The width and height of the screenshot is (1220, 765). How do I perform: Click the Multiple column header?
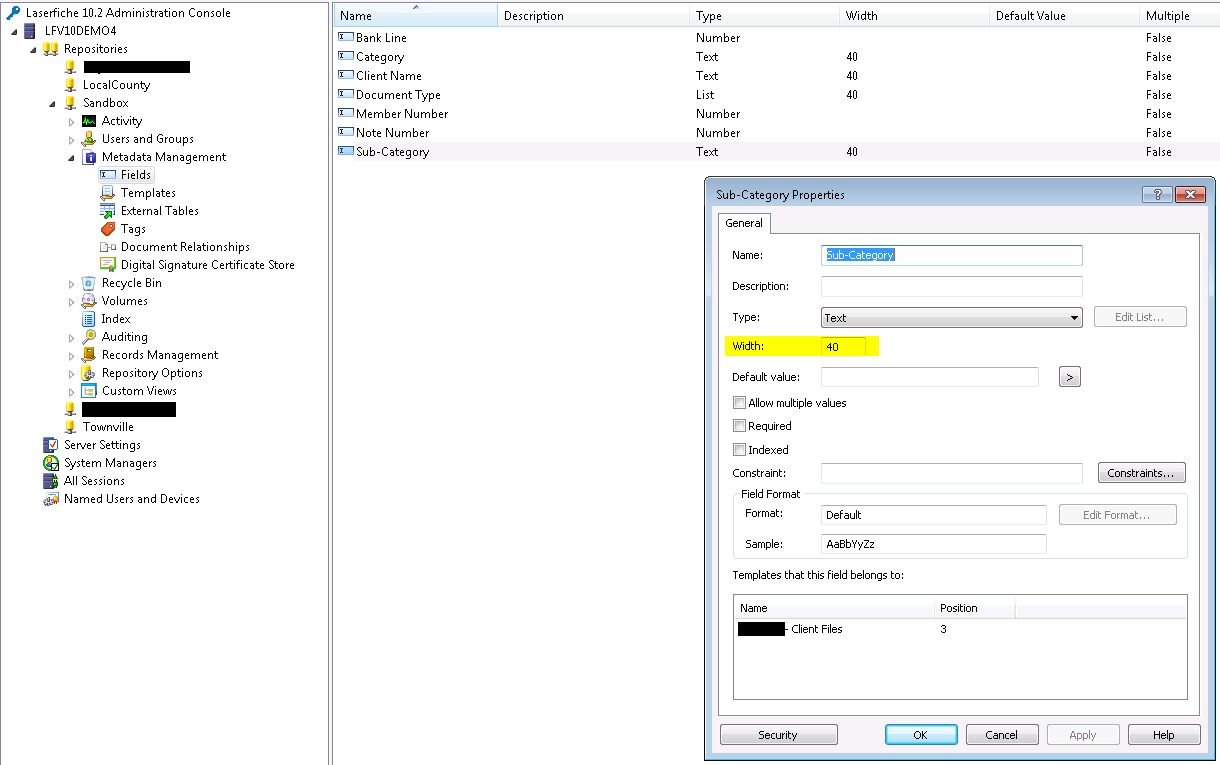click(x=1180, y=15)
